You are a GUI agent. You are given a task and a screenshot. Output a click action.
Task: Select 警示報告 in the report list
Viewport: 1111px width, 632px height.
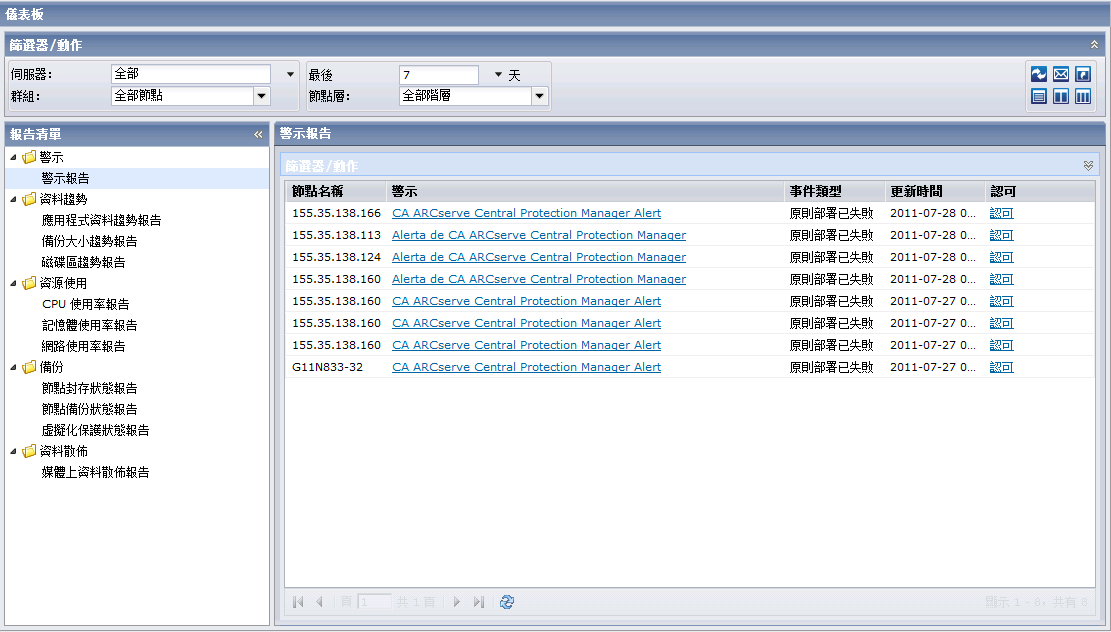click(65, 178)
